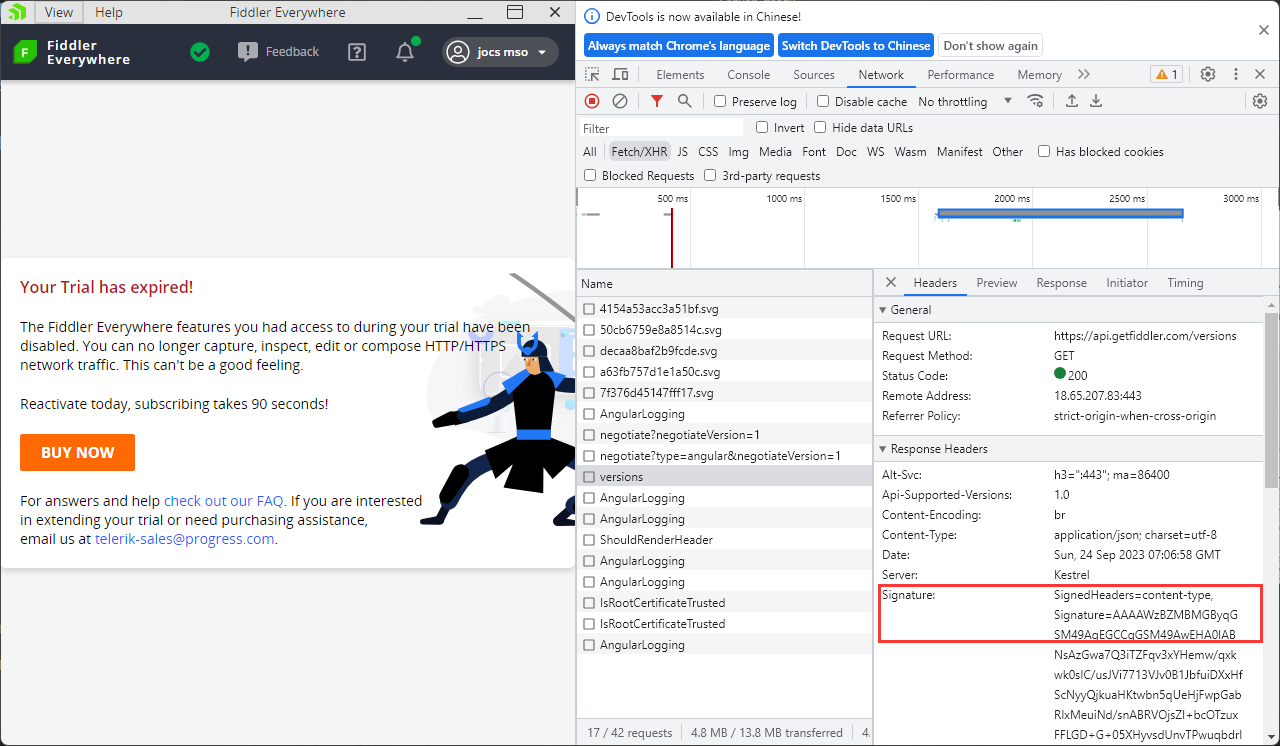
Task: Open Network panel settings gear
Action: tap(1260, 101)
